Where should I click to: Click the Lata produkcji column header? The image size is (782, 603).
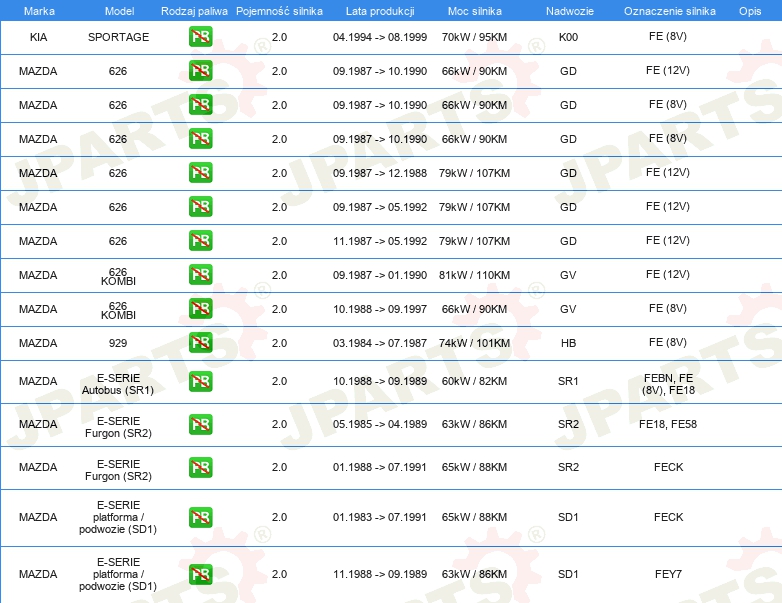click(380, 11)
